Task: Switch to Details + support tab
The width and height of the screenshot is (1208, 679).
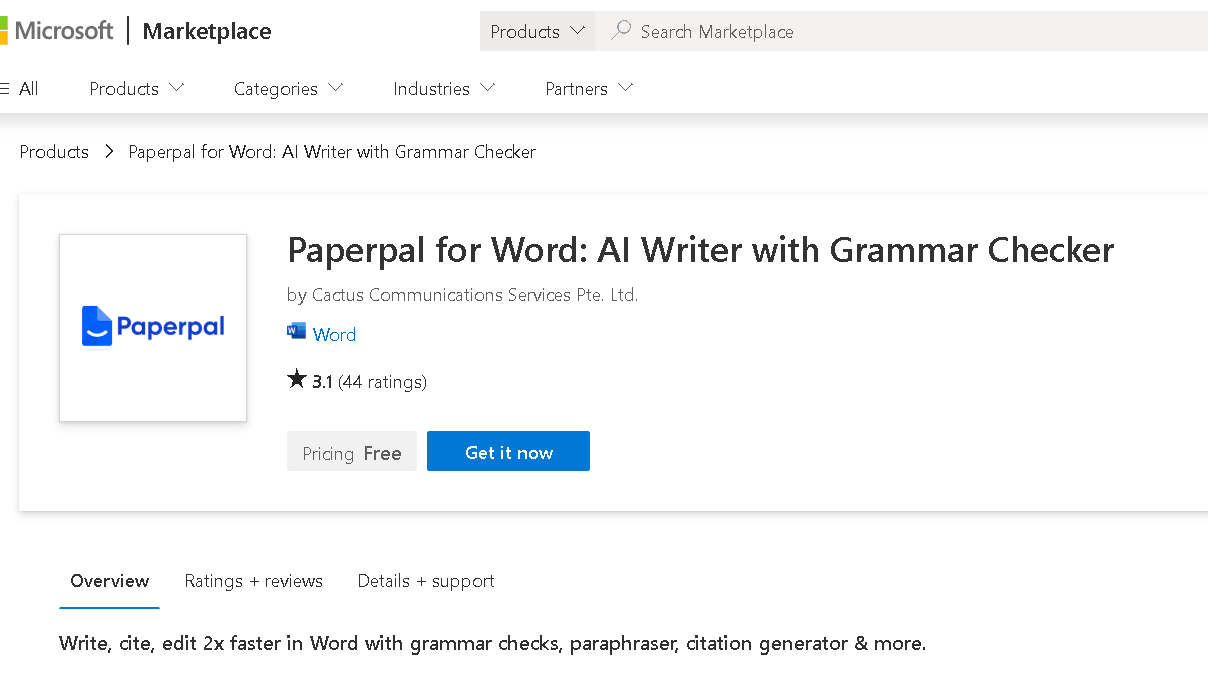Action: 426,581
